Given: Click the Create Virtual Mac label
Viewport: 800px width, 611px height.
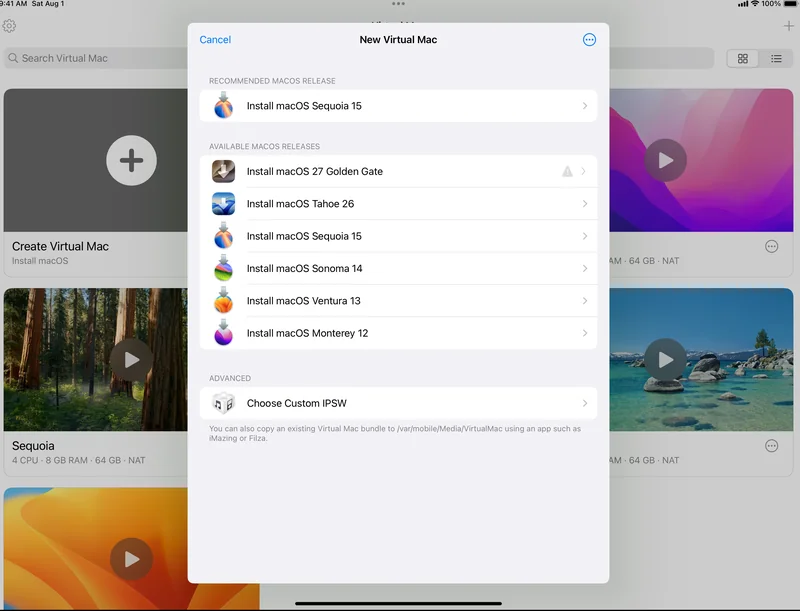Looking at the screenshot, I should click(x=60, y=246).
